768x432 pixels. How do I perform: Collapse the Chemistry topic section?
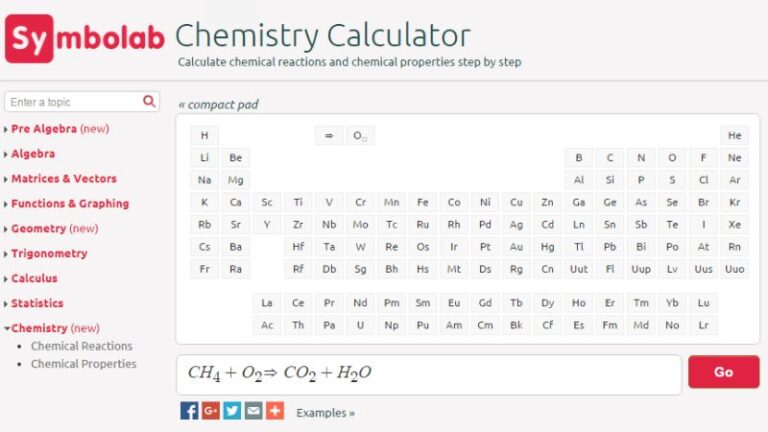coord(40,328)
